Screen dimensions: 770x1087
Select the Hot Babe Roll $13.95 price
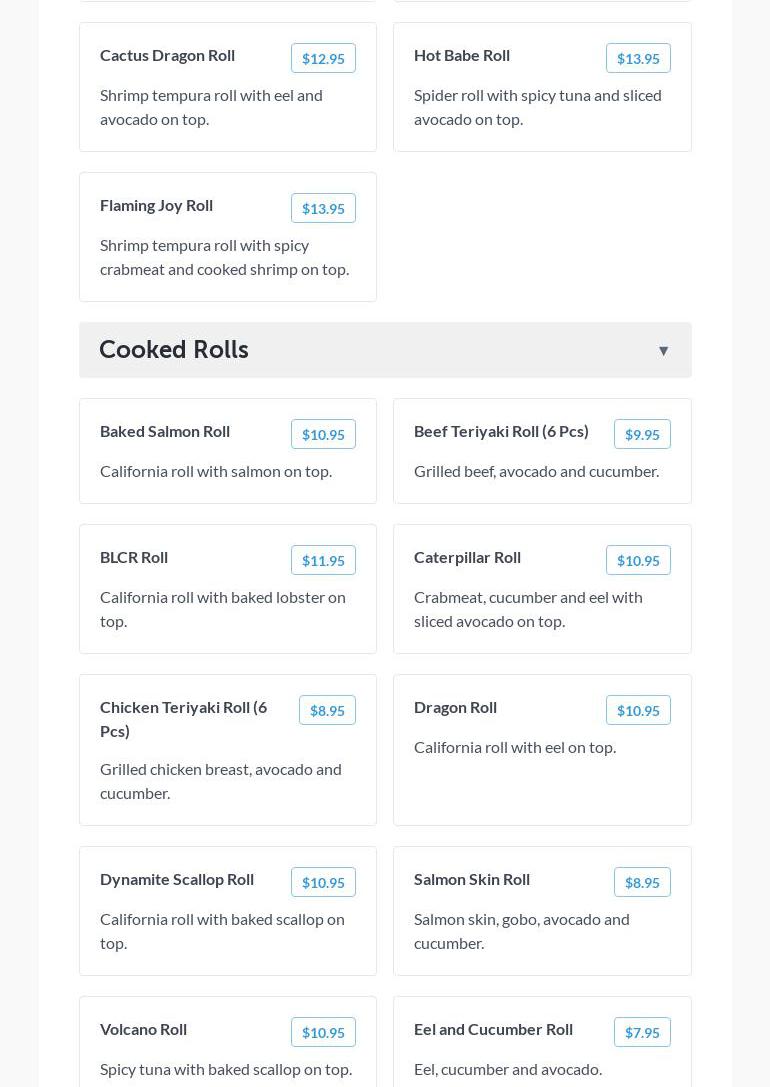pos(638,58)
